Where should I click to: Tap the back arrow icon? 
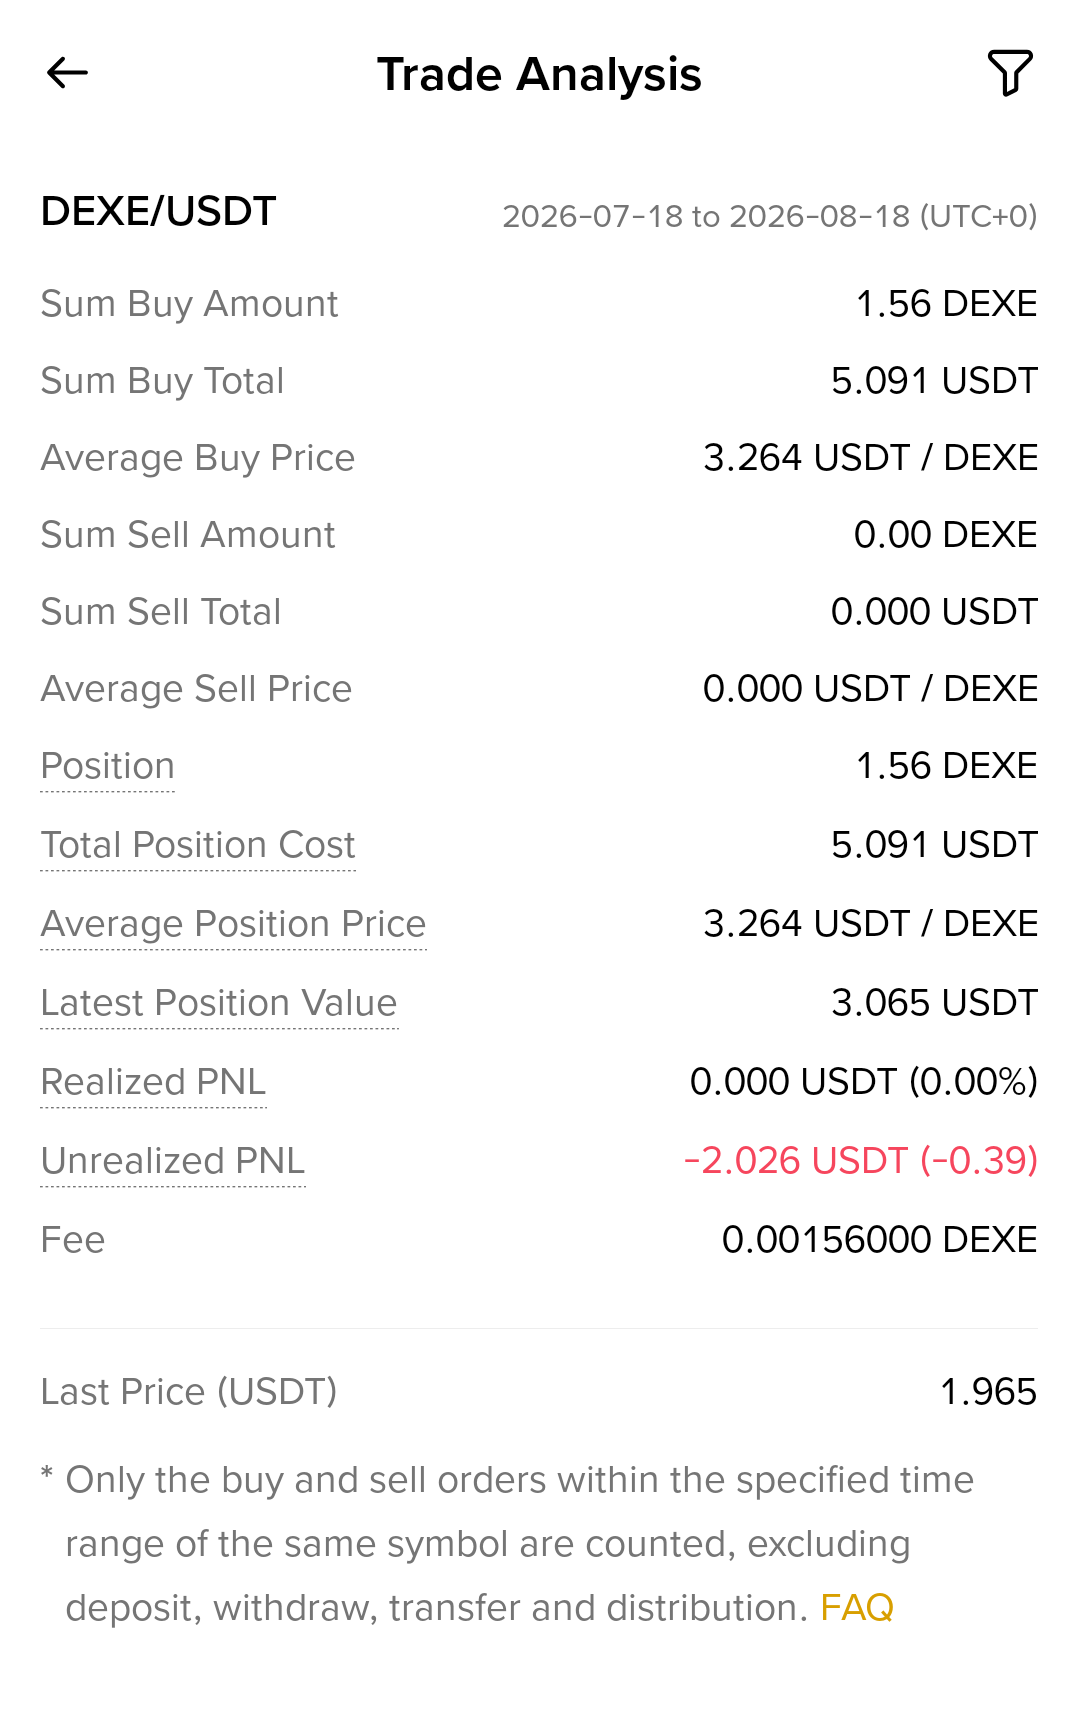(67, 73)
